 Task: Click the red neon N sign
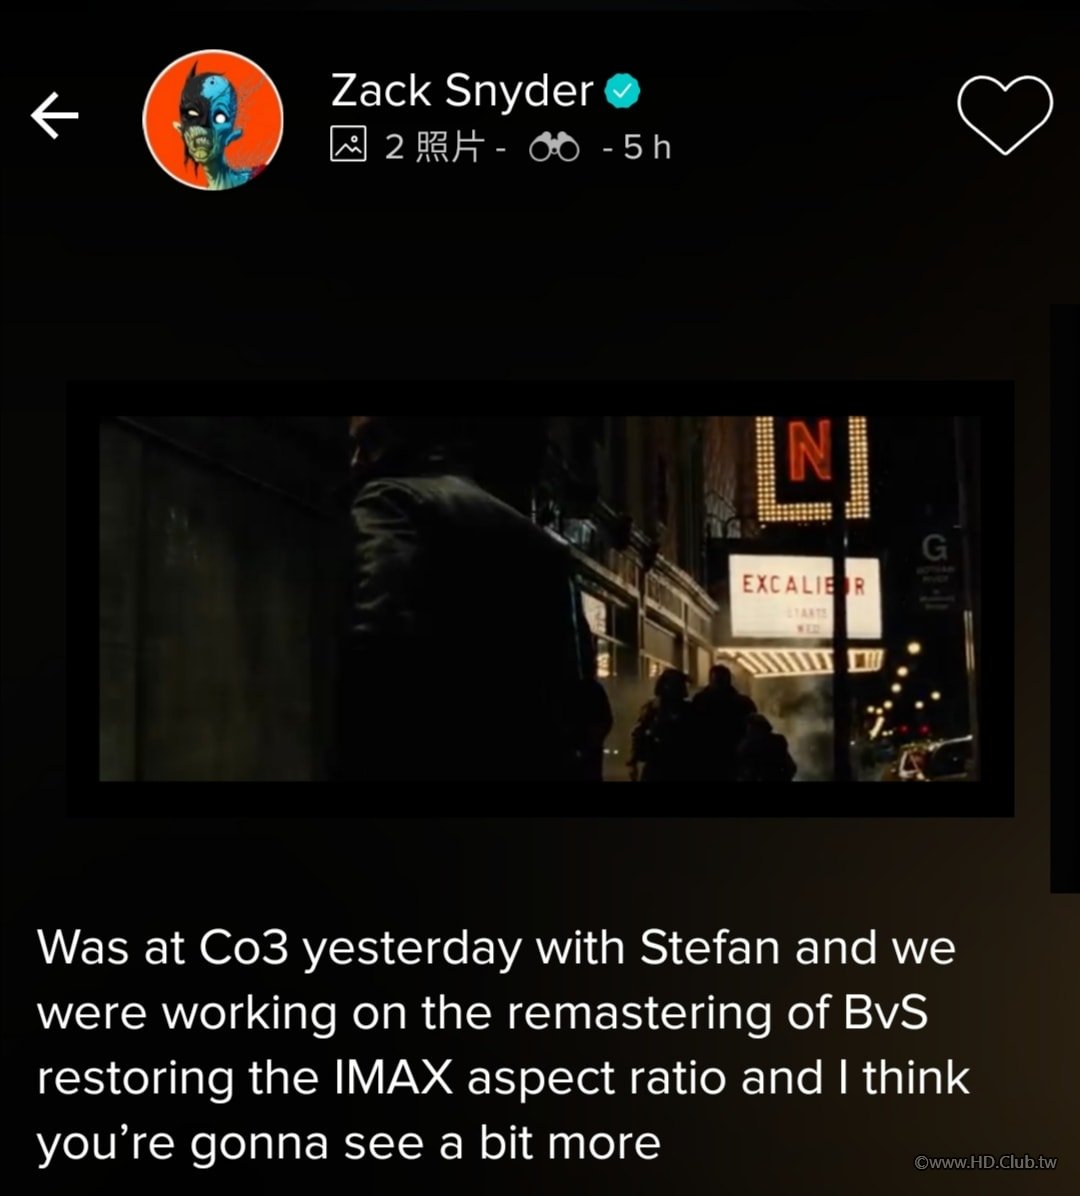(x=812, y=468)
